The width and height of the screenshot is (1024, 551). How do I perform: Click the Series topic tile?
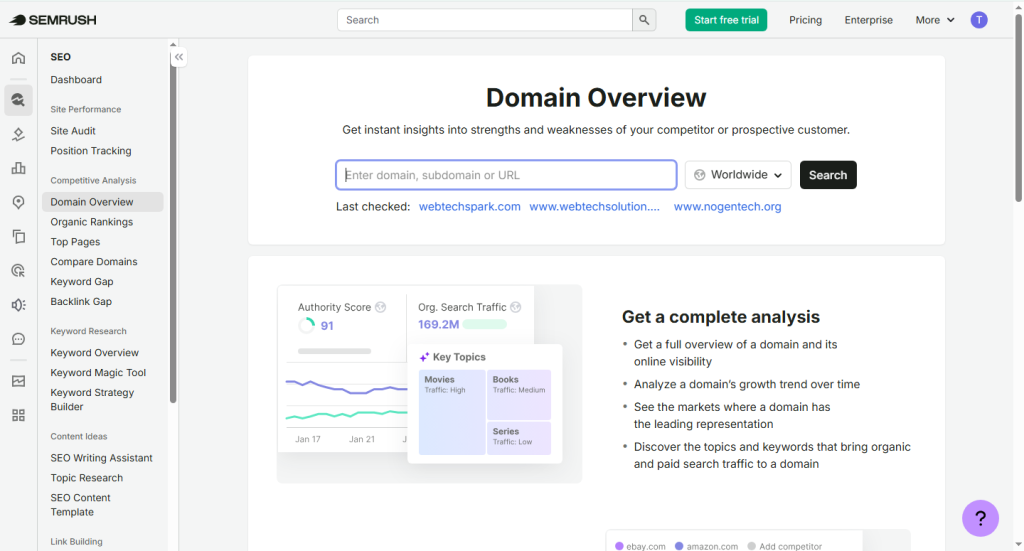click(x=519, y=438)
